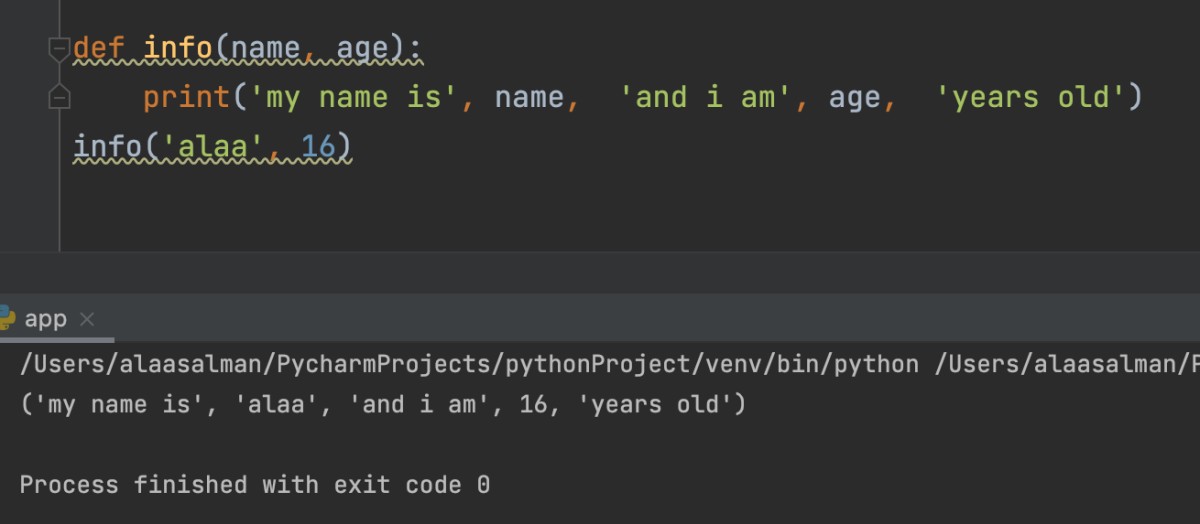This screenshot has height=524, width=1200.
Task: Click the 'Process finished with exit code 0' message
Action: point(254,485)
